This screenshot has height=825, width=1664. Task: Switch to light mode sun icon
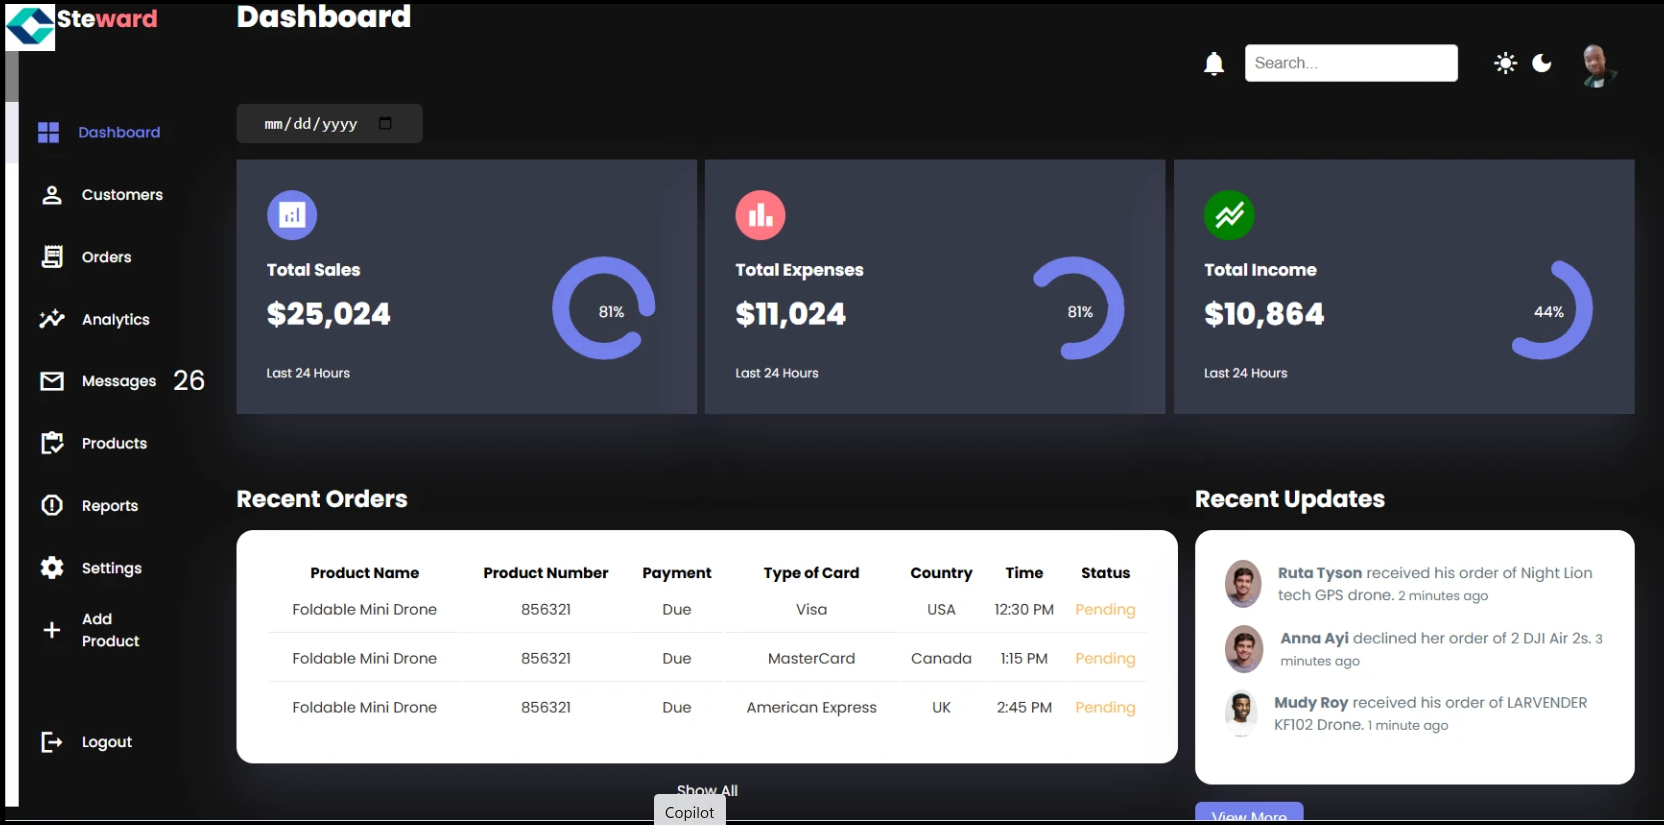pos(1505,64)
